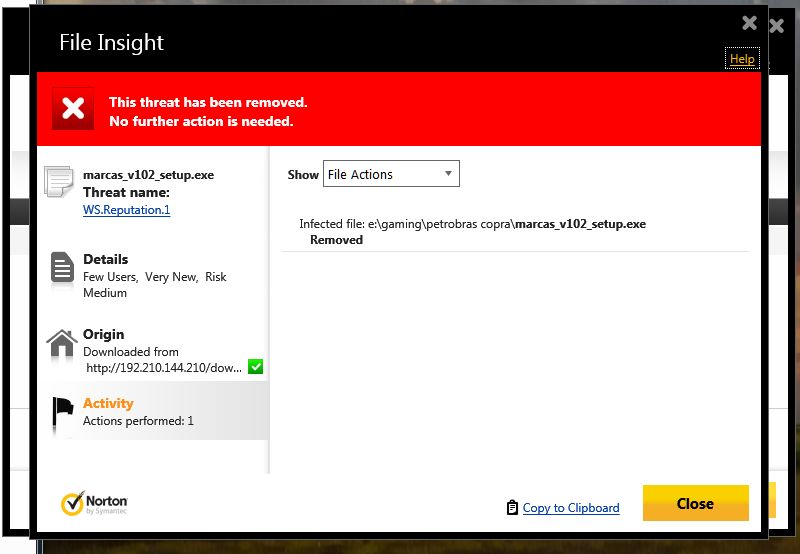The height and width of the screenshot is (554, 800).
Task: Click the Copy to Clipboard link
Action: click(571, 508)
